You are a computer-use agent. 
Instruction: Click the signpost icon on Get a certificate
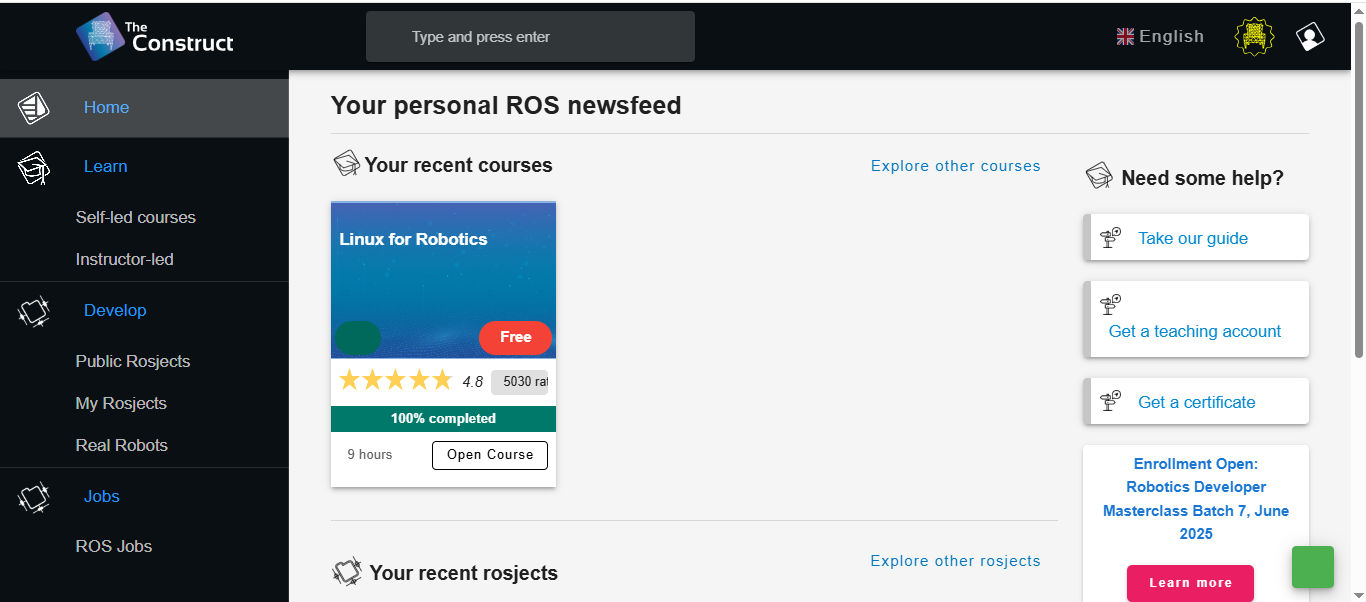click(1110, 401)
